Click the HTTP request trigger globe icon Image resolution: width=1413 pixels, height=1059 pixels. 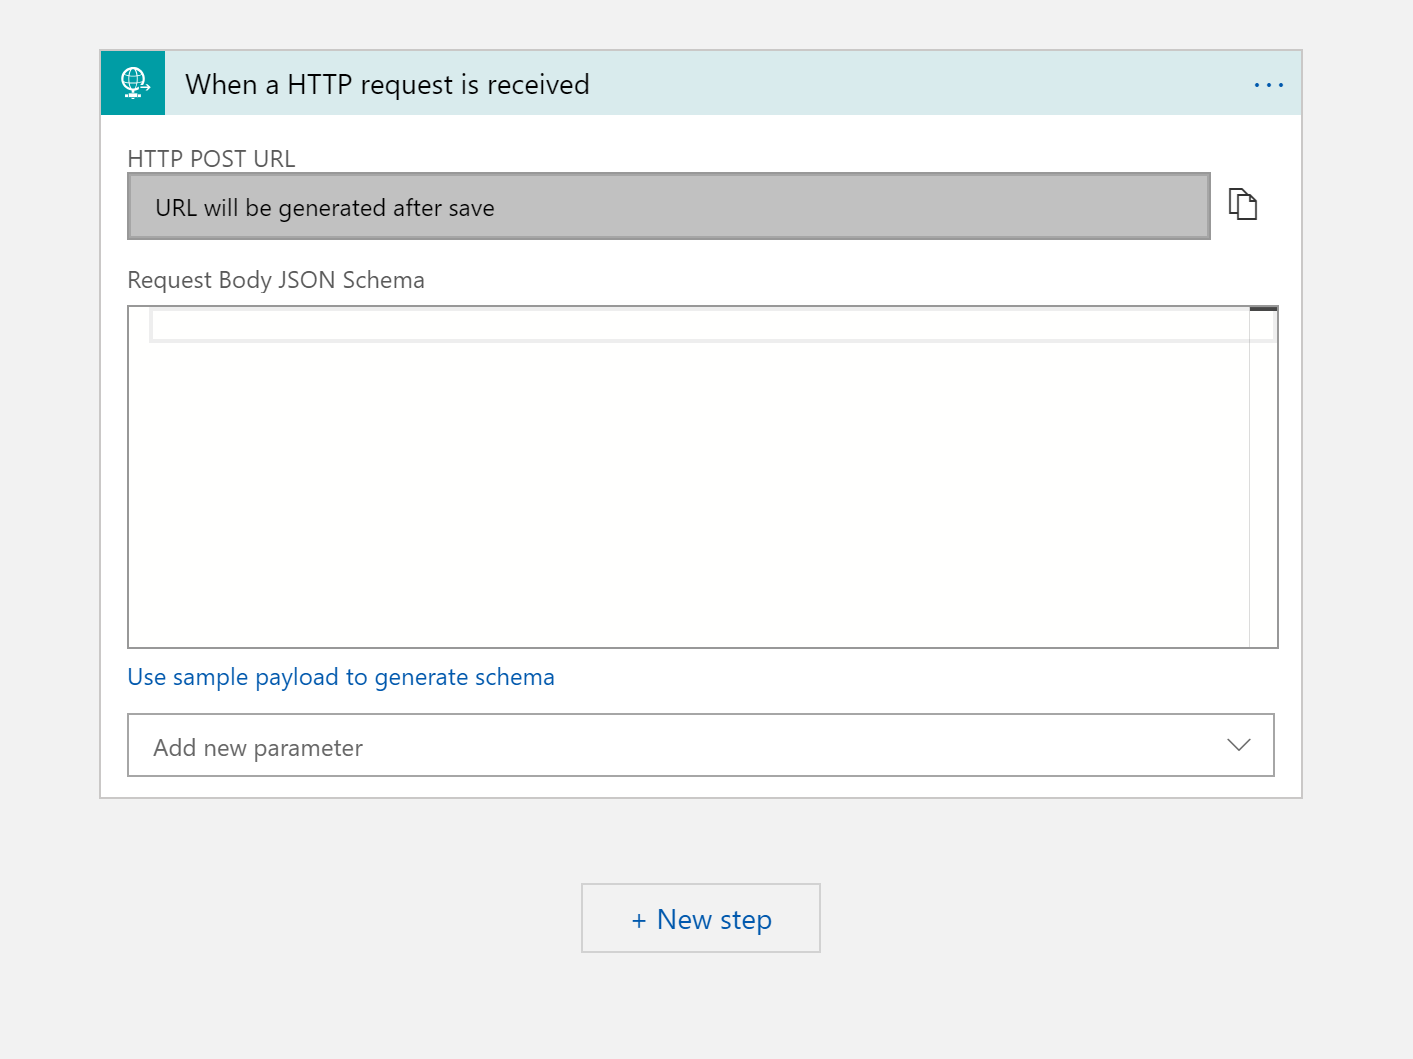(133, 83)
